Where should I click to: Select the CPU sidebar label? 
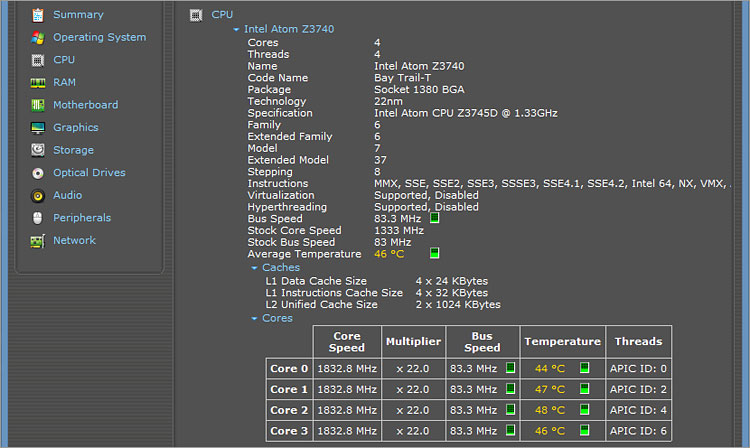click(x=64, y=60)
